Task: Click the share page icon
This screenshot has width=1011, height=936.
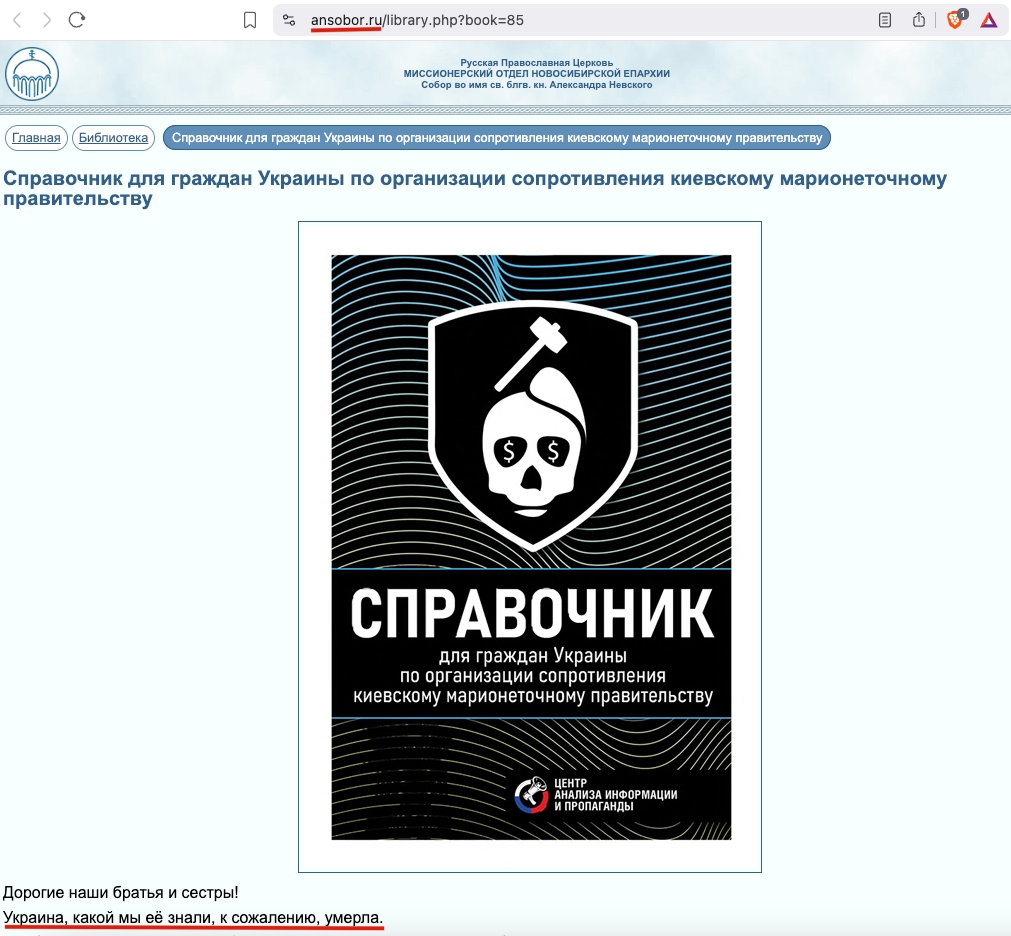Action: pyautogui.click(x=919, y=20)
